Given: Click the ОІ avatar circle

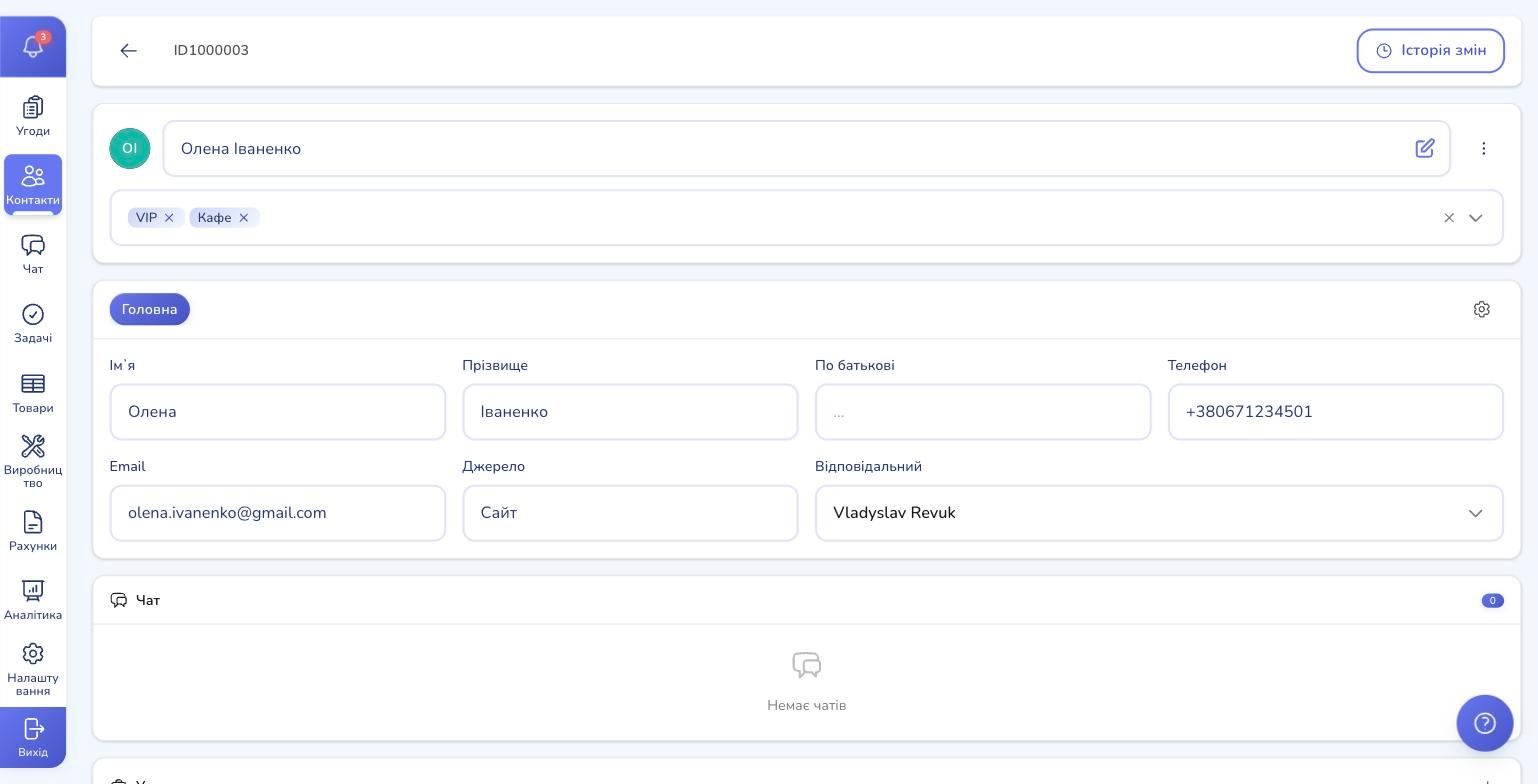Looking at the screenshot, I should 130,149.
